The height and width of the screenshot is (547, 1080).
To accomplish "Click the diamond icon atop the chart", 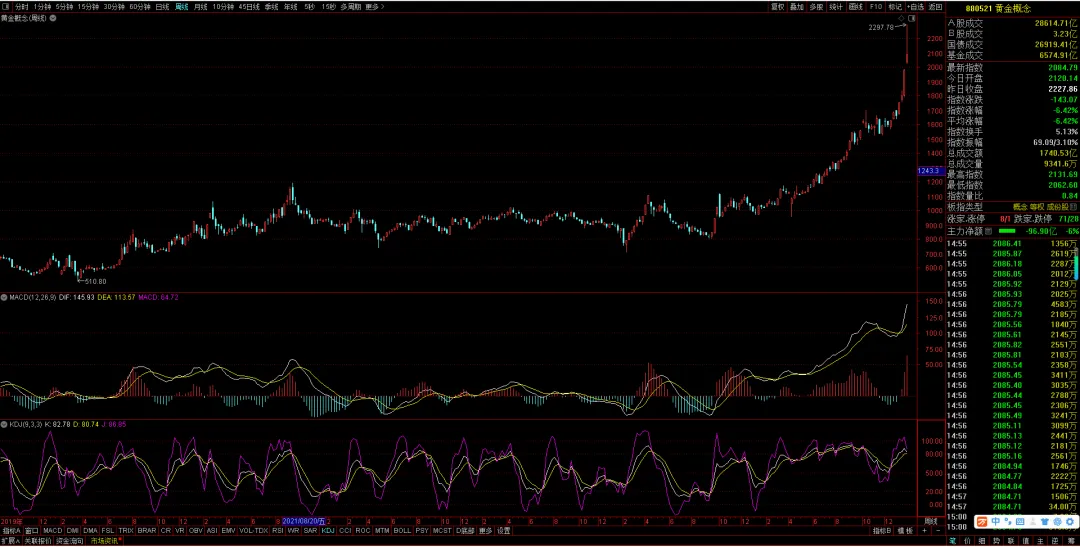I will (x=902, y=18).
